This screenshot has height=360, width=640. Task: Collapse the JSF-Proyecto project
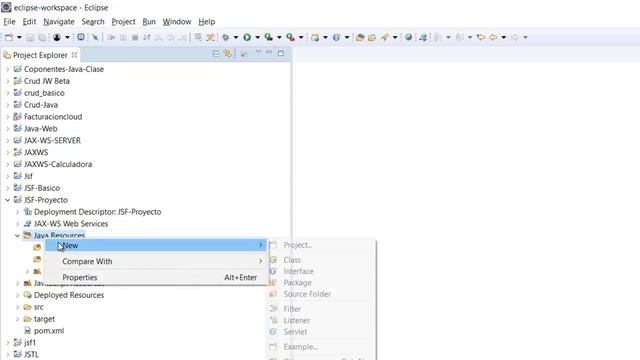point(7,200)
